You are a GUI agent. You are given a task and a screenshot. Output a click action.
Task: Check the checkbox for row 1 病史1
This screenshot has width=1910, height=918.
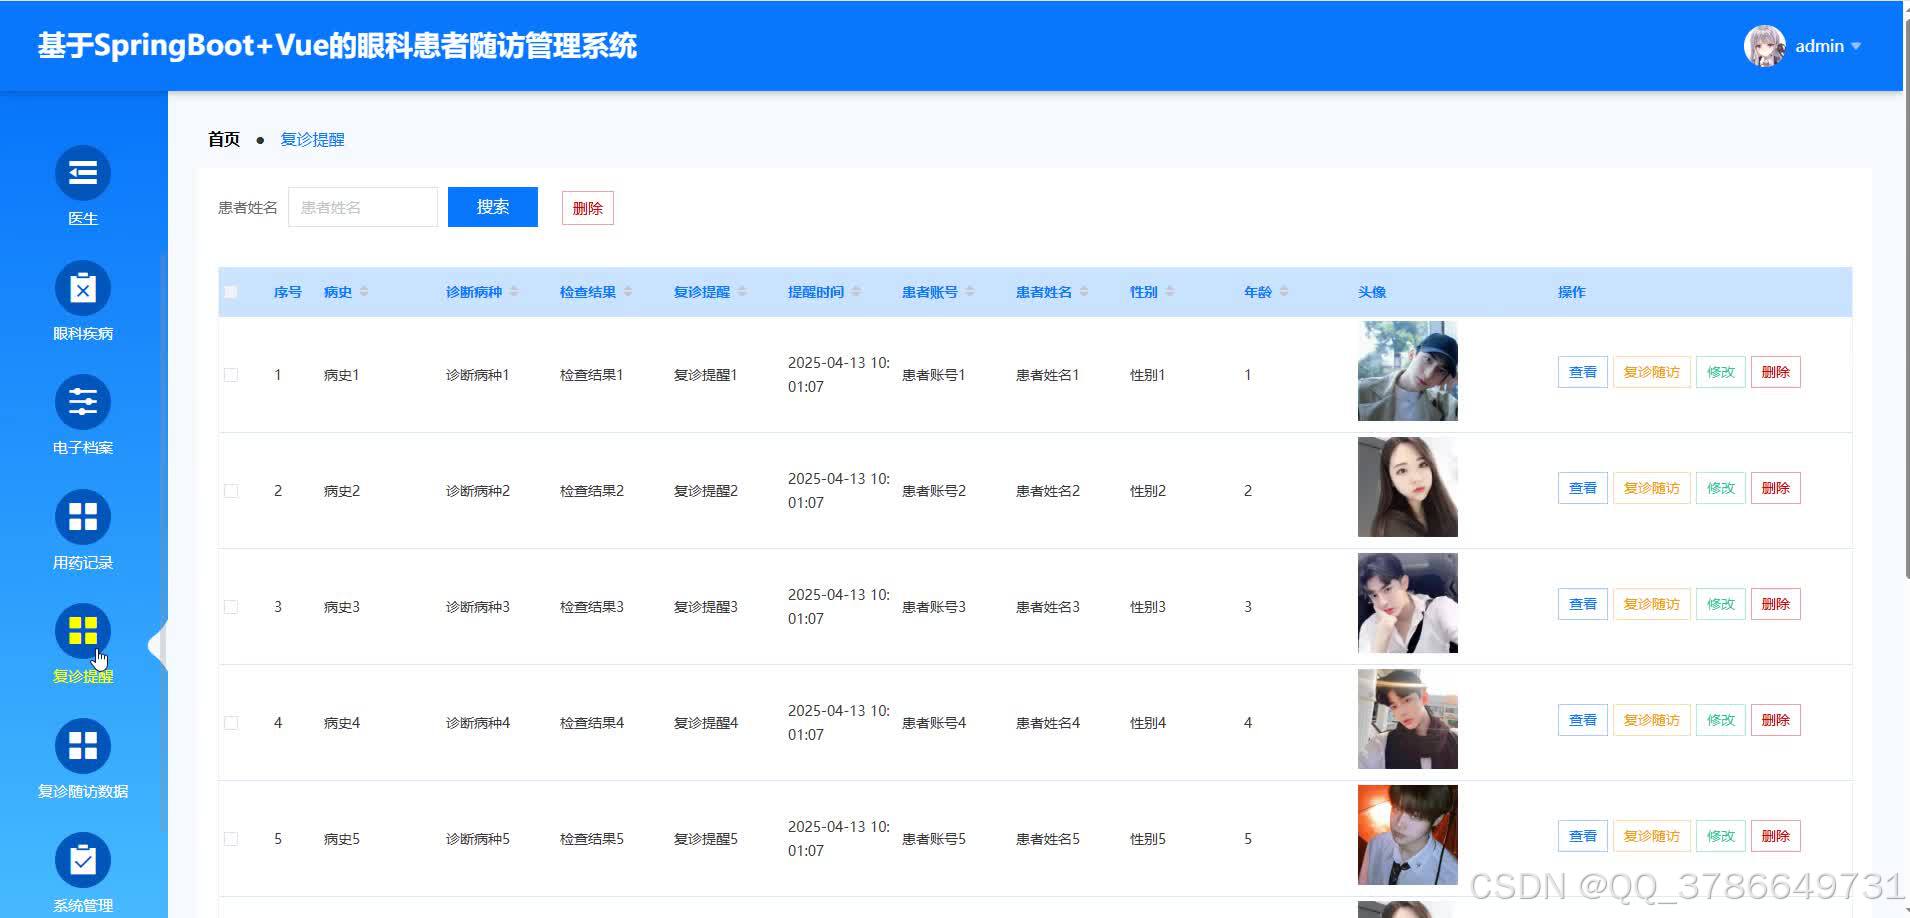click(231, 374)
